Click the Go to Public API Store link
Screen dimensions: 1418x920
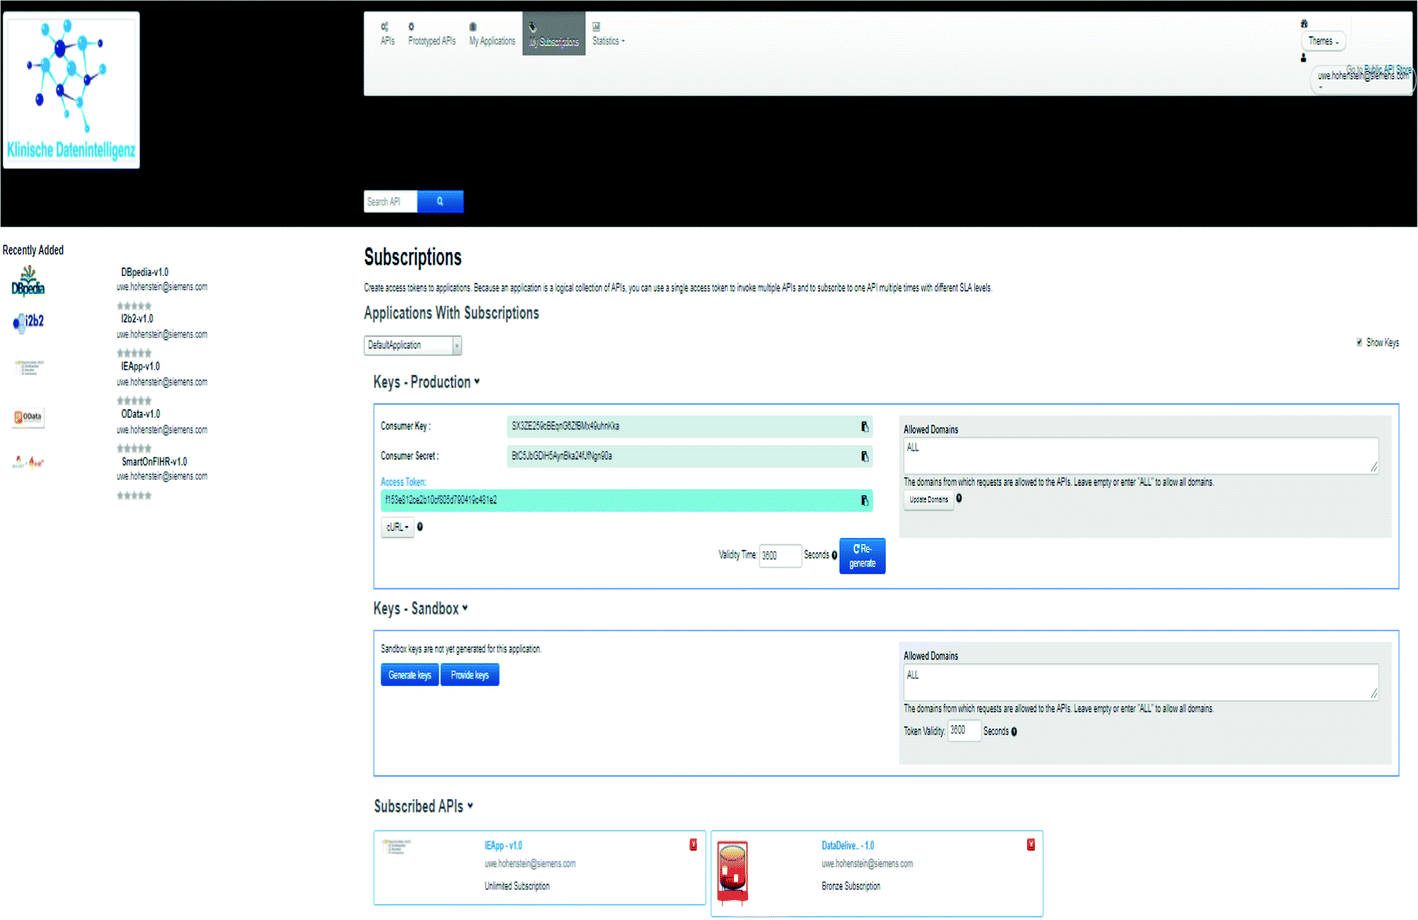1379,69
